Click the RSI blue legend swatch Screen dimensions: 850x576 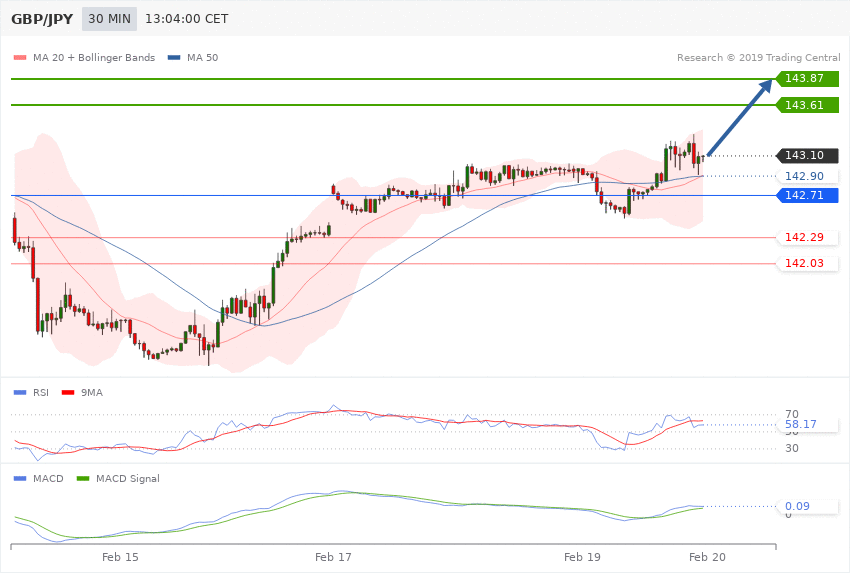coord(20,392)
